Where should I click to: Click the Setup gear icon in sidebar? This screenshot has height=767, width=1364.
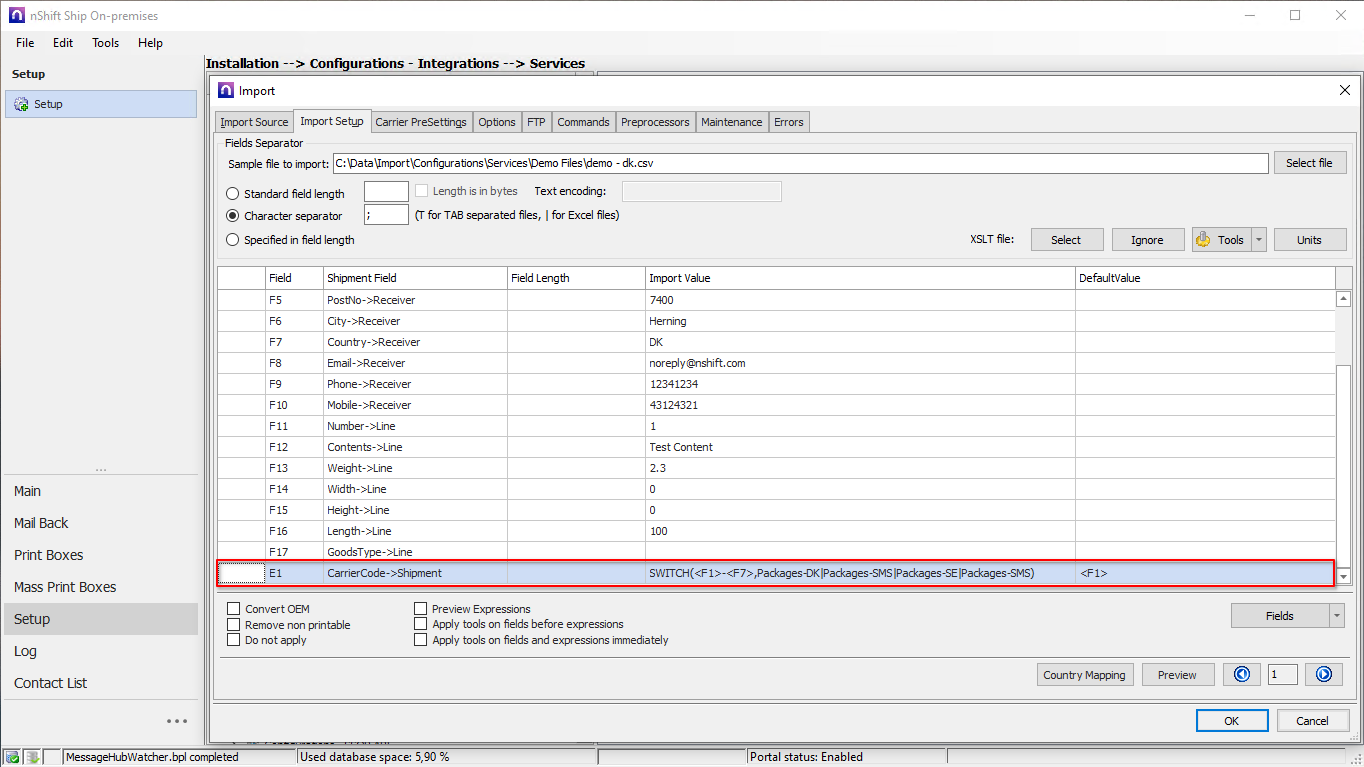click(x=21, y=104)
